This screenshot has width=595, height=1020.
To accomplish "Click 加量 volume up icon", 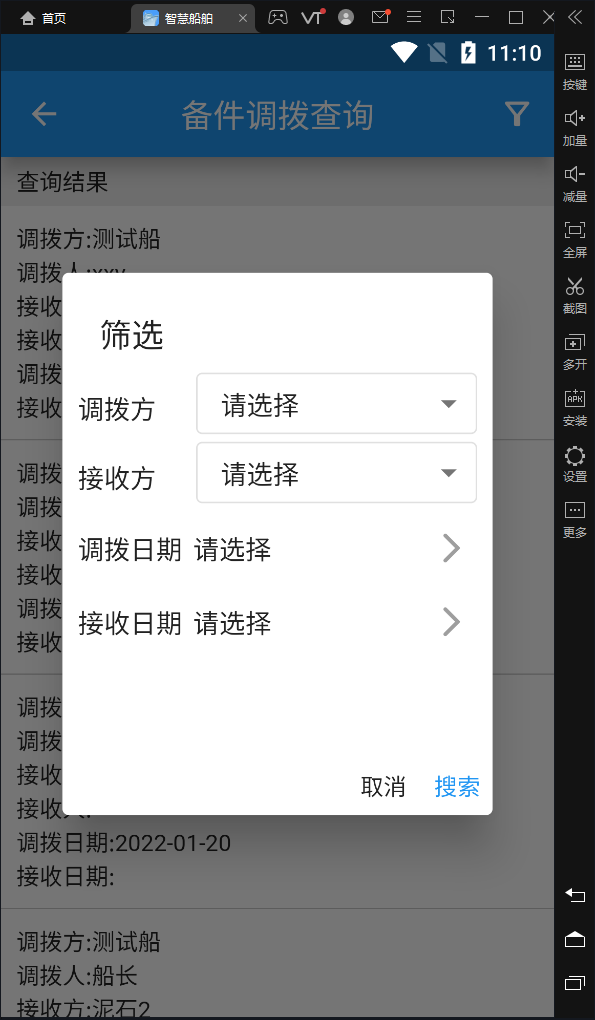I will point(575,128).
